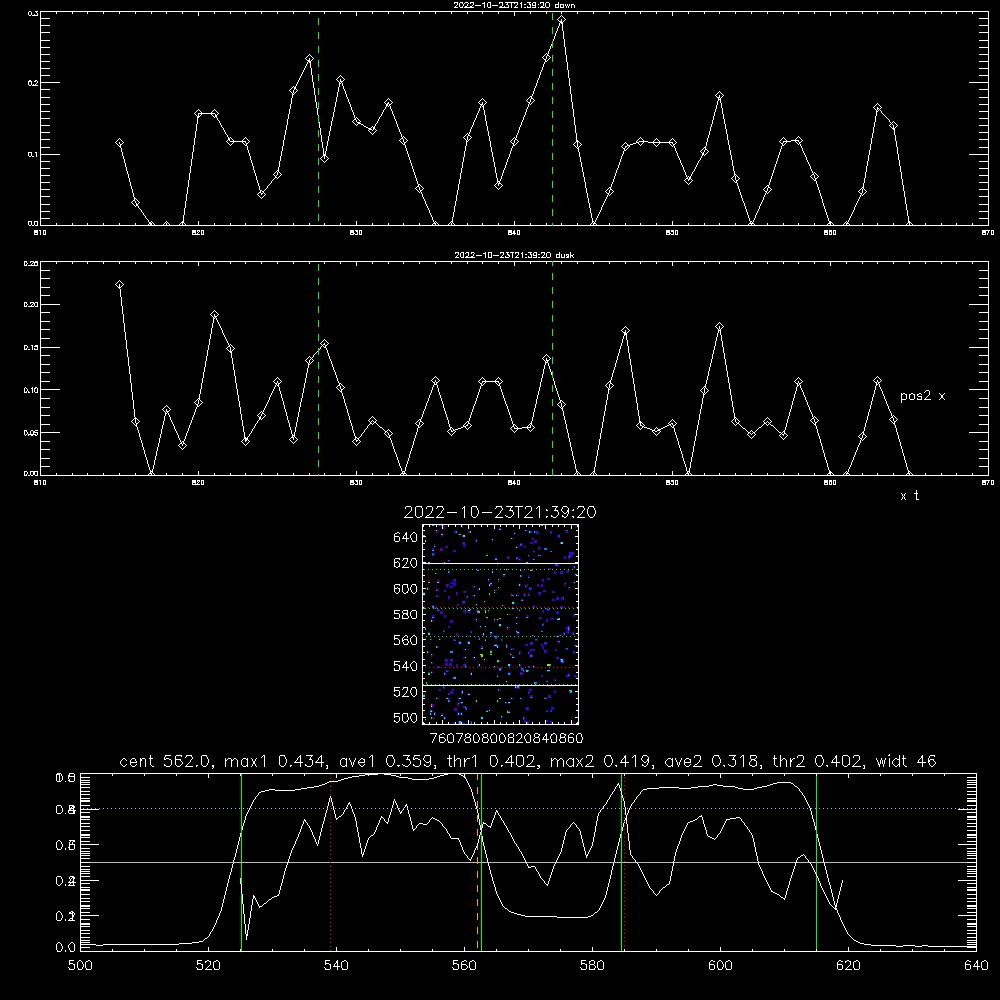Click "cent 562.0" in the bottom plot header

[165, 761]
